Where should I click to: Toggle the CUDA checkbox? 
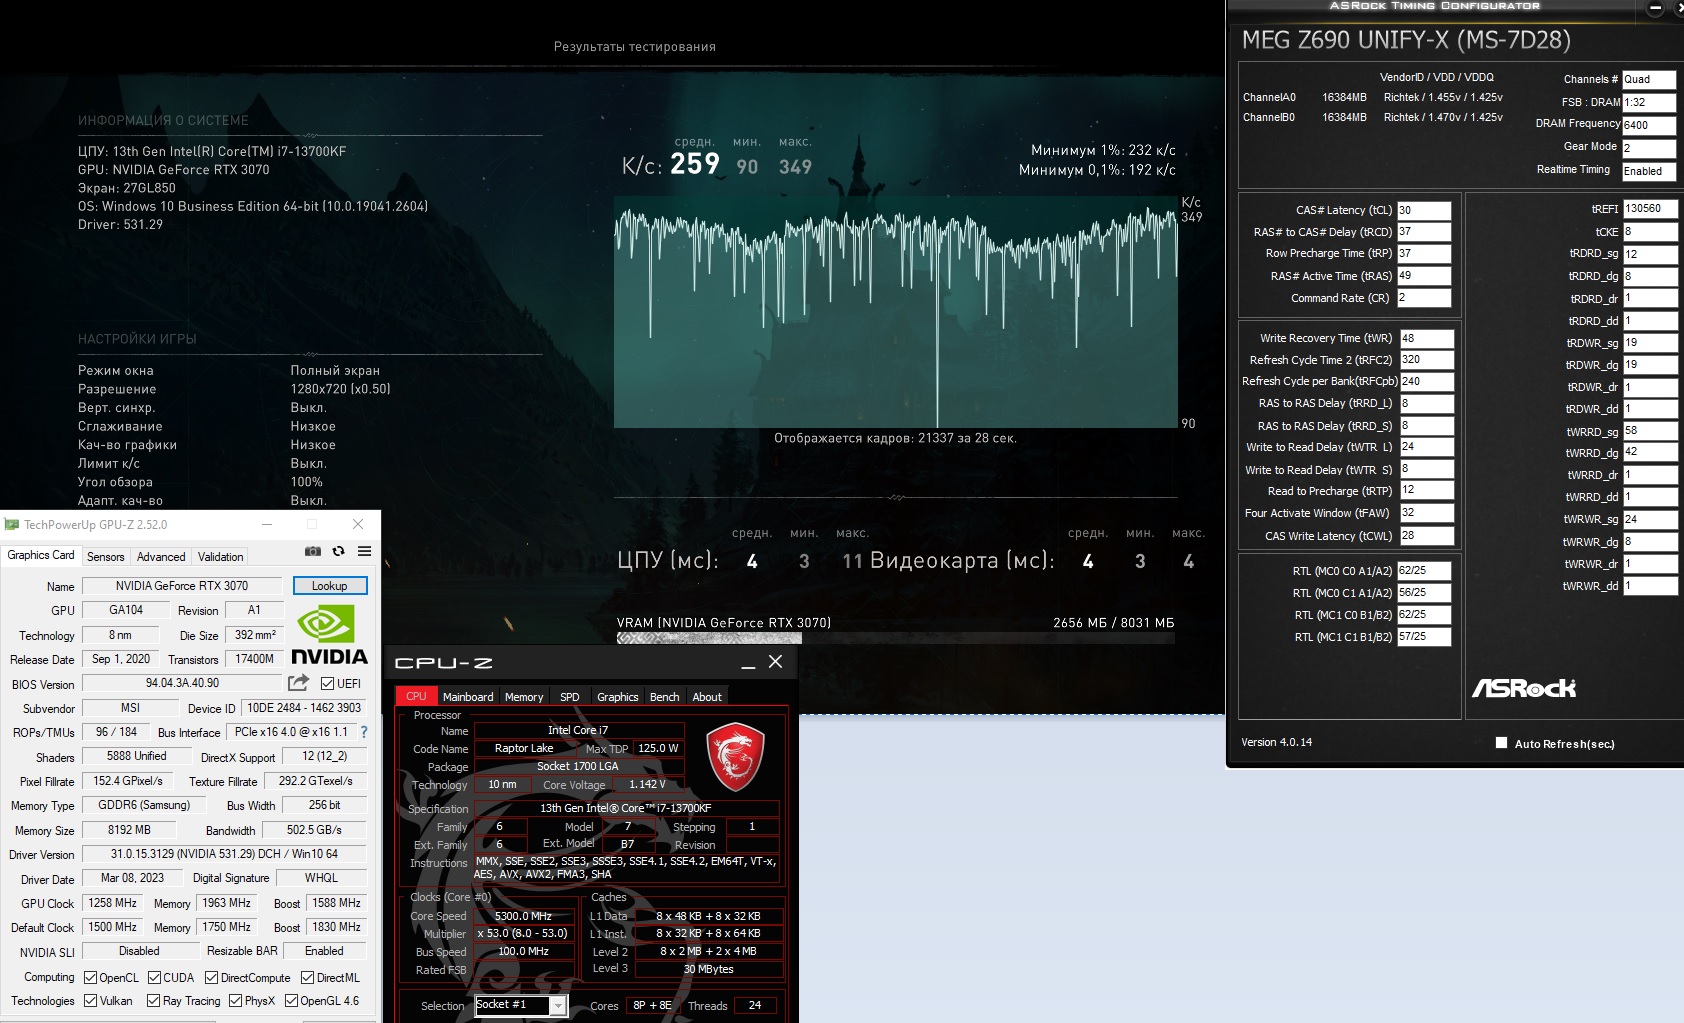[154, 977]
